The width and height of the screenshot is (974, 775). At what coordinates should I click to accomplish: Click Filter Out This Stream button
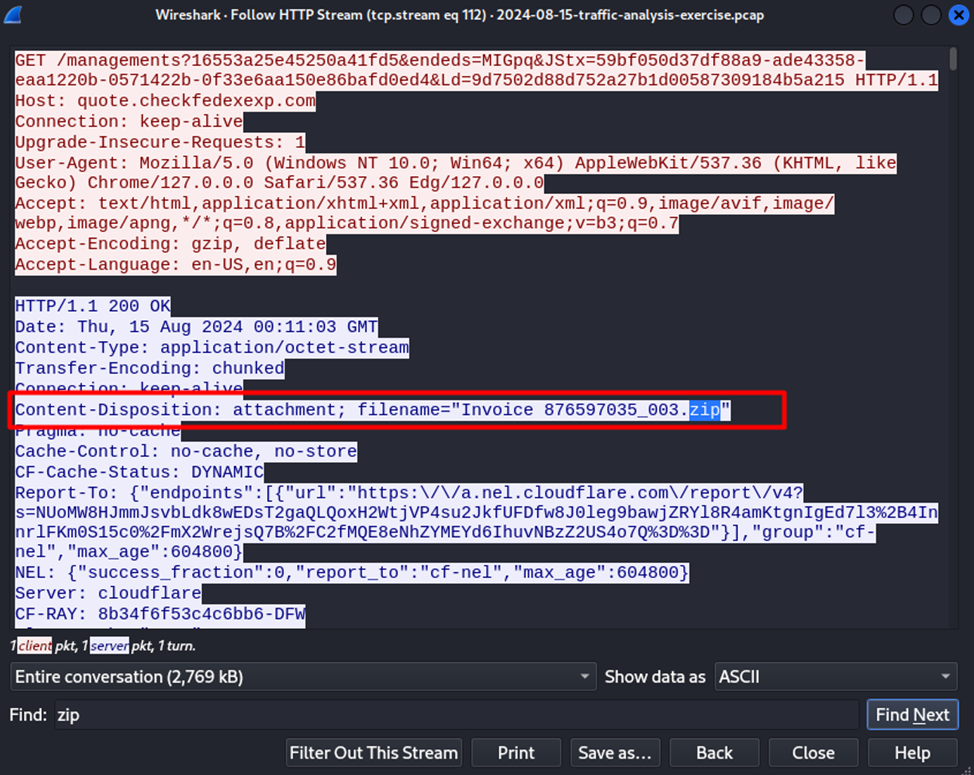[x=374, y=753]
